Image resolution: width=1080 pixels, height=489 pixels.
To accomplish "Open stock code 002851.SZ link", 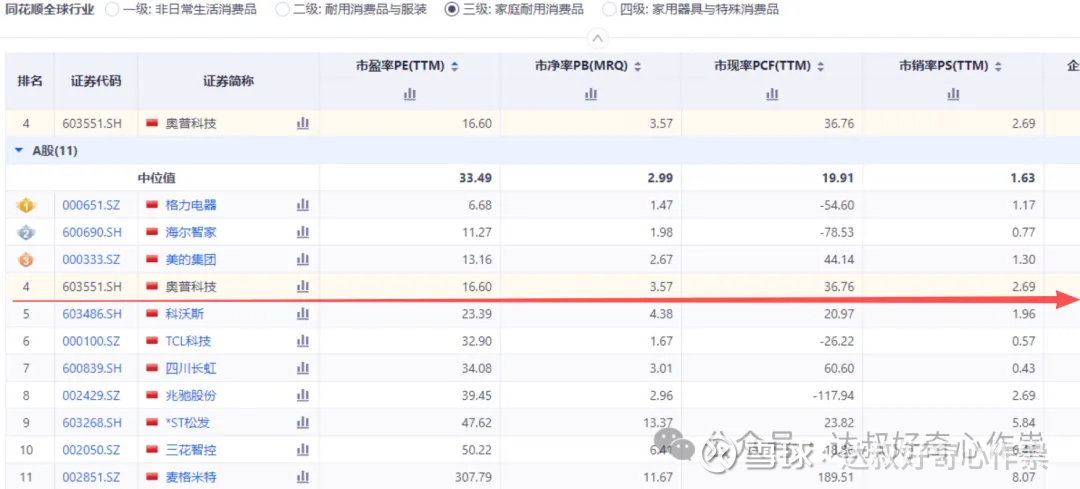I will [91, 477].
